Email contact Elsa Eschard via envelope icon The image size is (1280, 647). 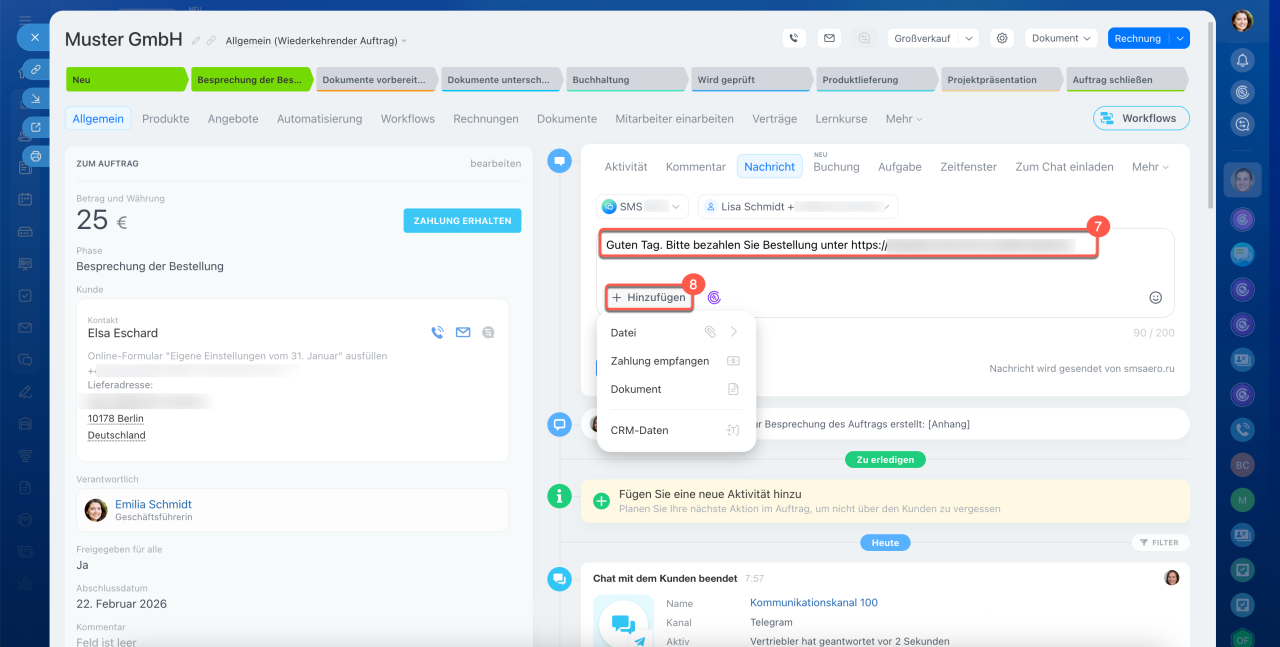463,333
